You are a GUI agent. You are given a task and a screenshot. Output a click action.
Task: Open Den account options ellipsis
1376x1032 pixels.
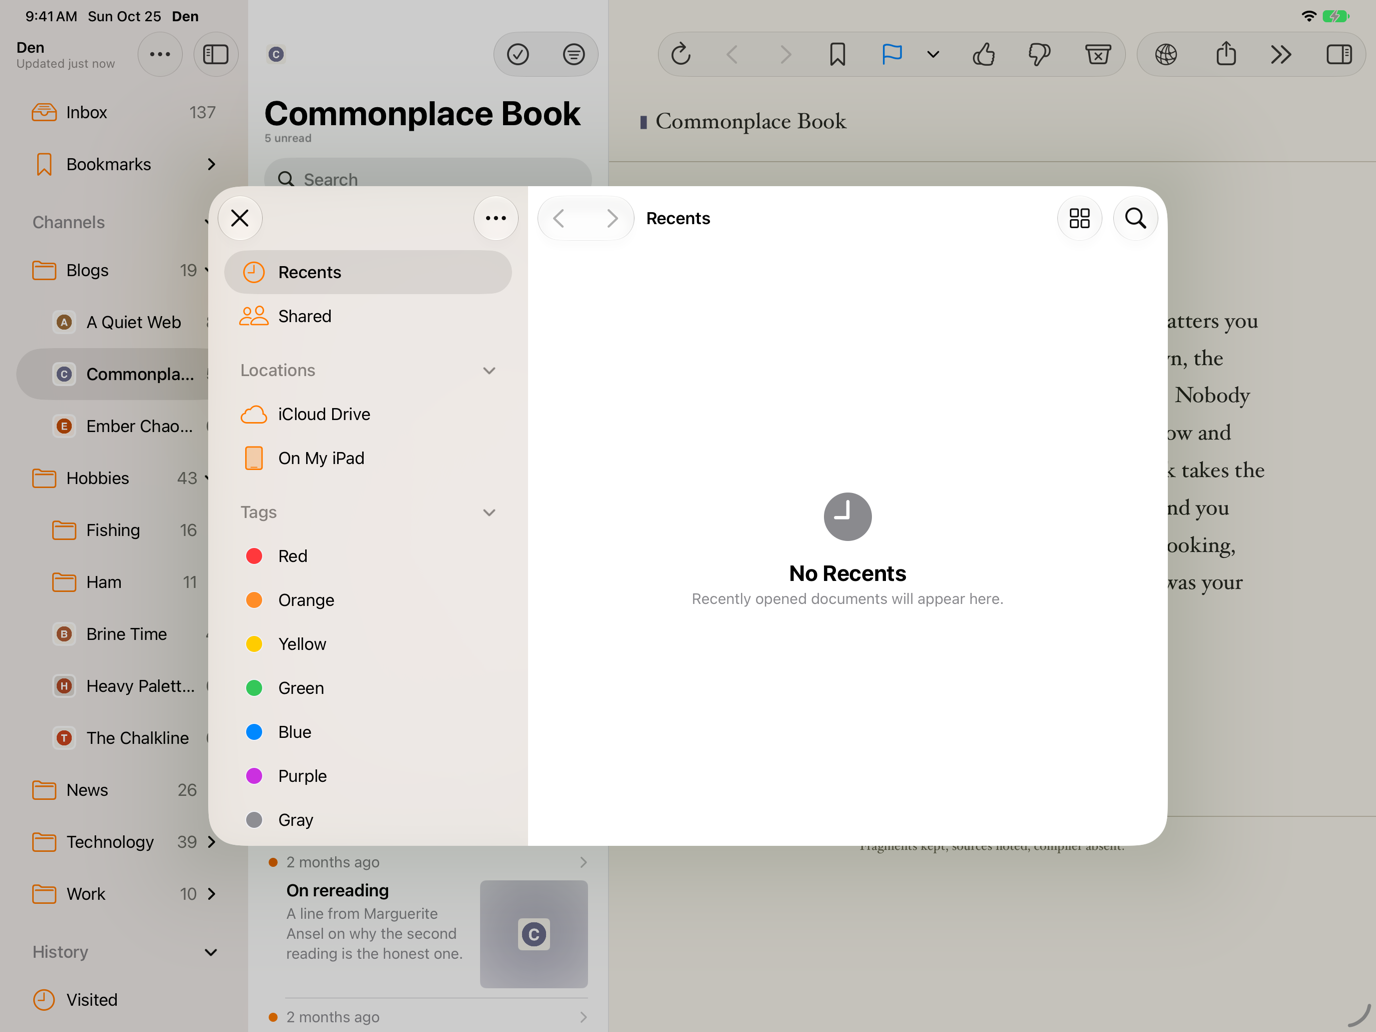160,54
